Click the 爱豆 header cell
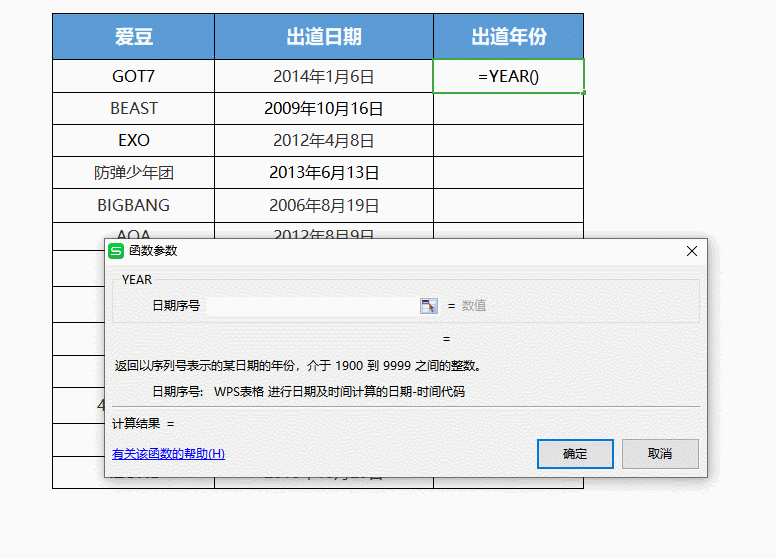The width and height of the screenshot is (776, 559). coord(133,37)
